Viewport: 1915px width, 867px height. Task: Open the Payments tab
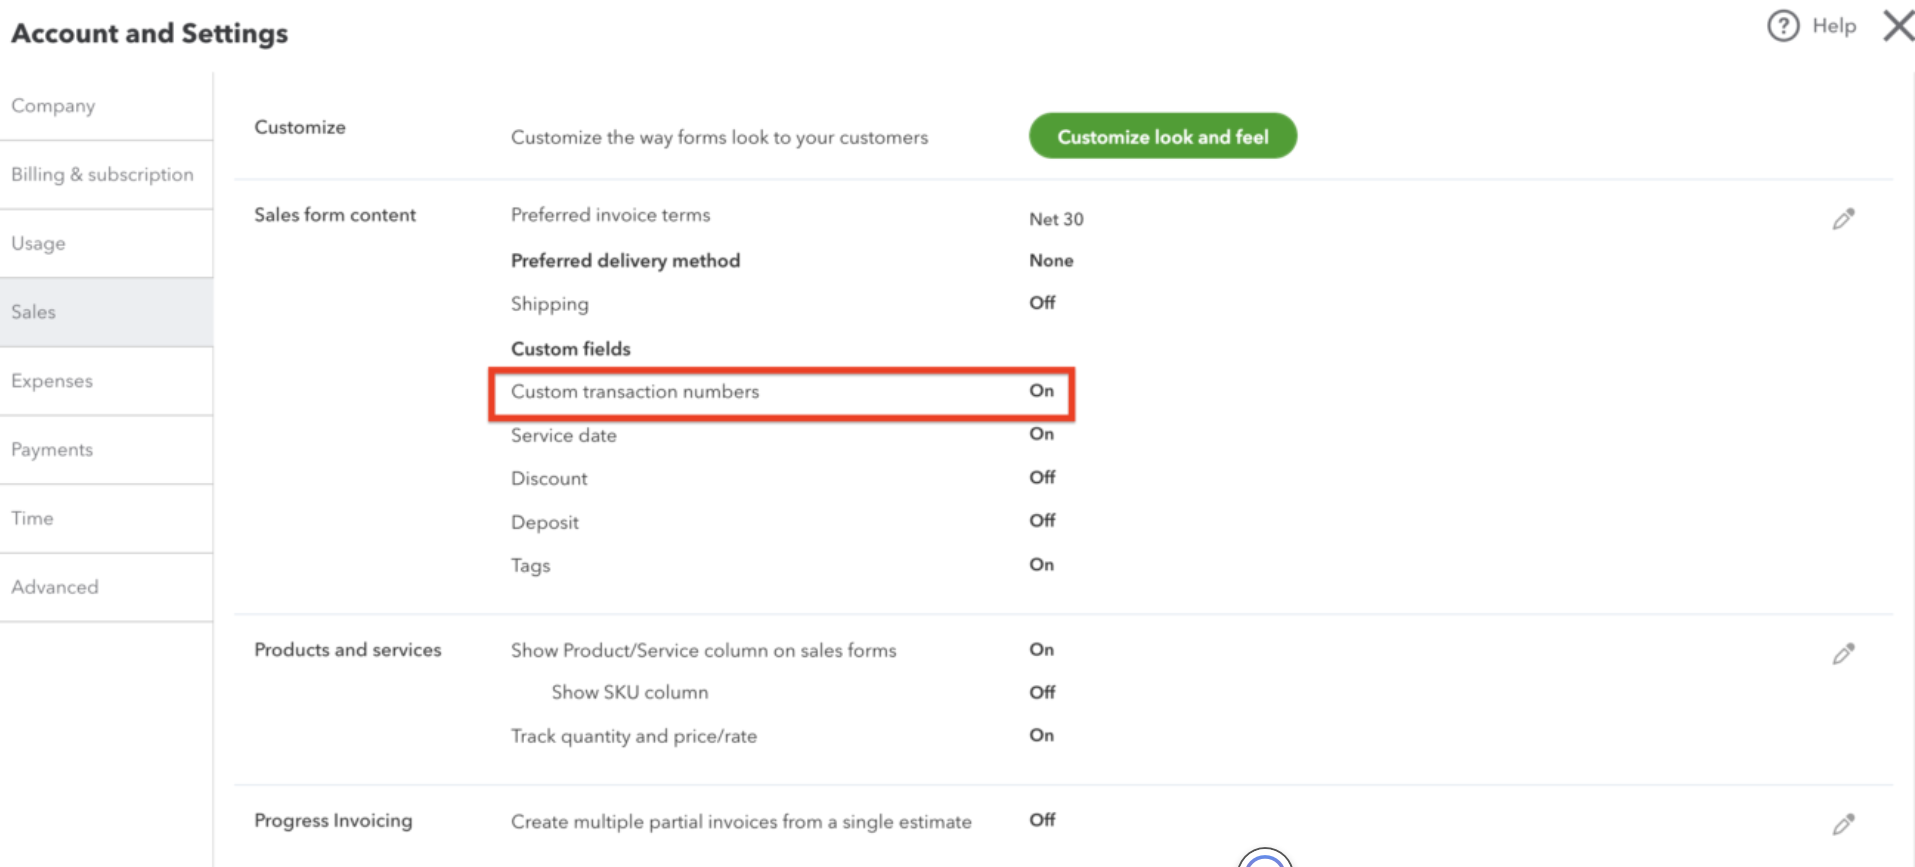point(106,450)
